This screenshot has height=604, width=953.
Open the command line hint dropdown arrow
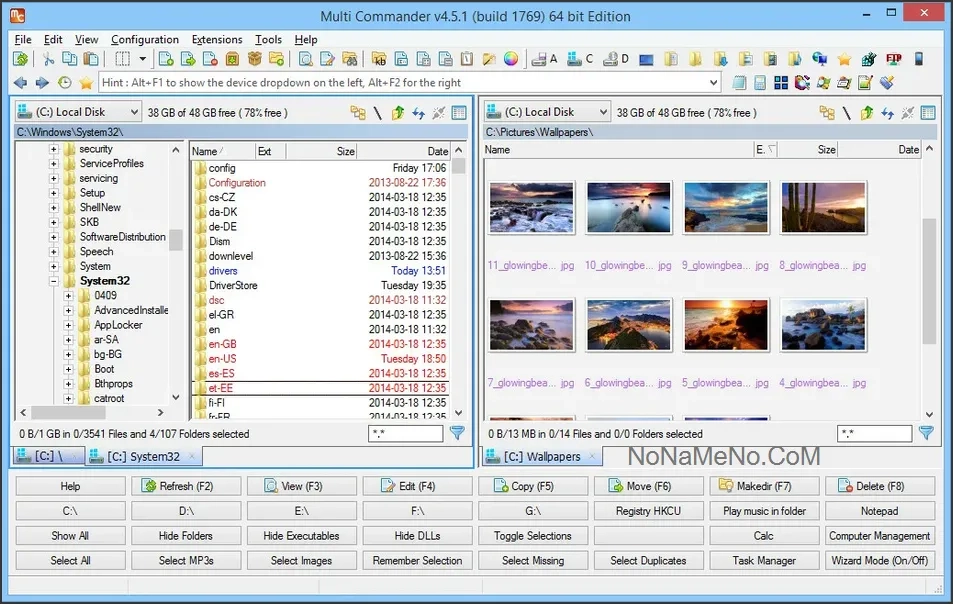click(713, 83)
